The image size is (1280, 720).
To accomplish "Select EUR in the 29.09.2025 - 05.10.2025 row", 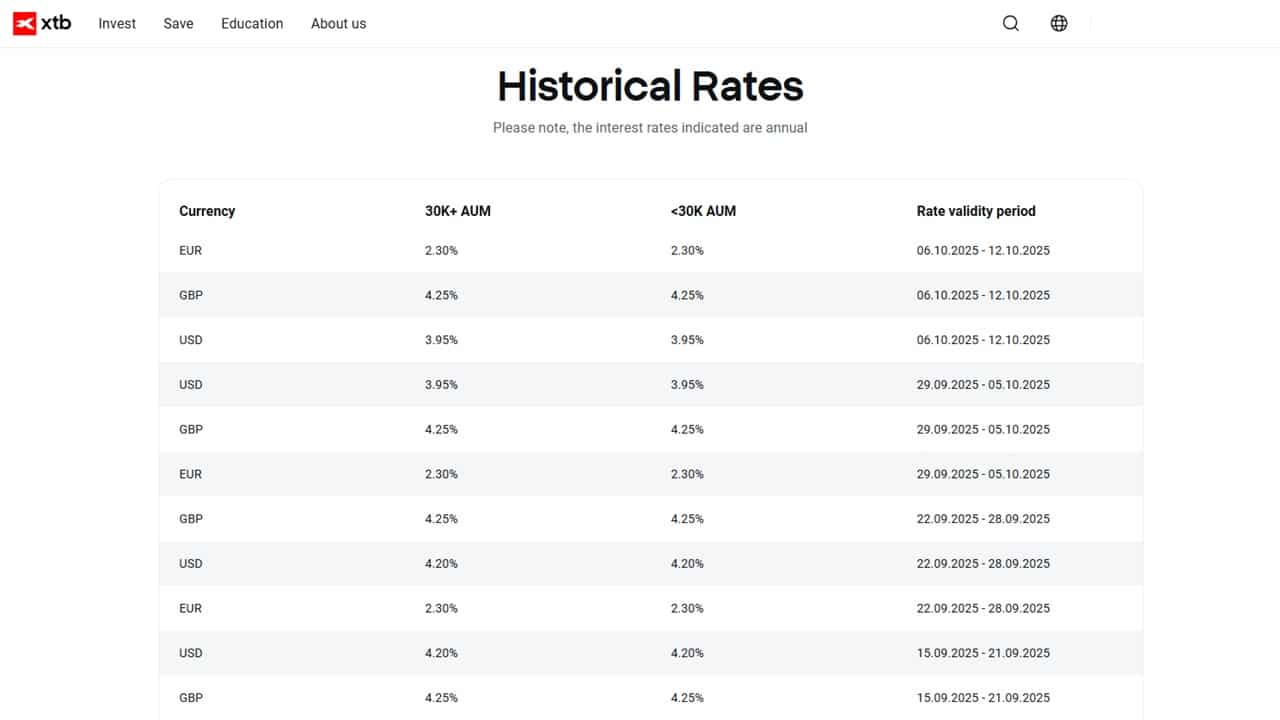I will tap(190, 474).
